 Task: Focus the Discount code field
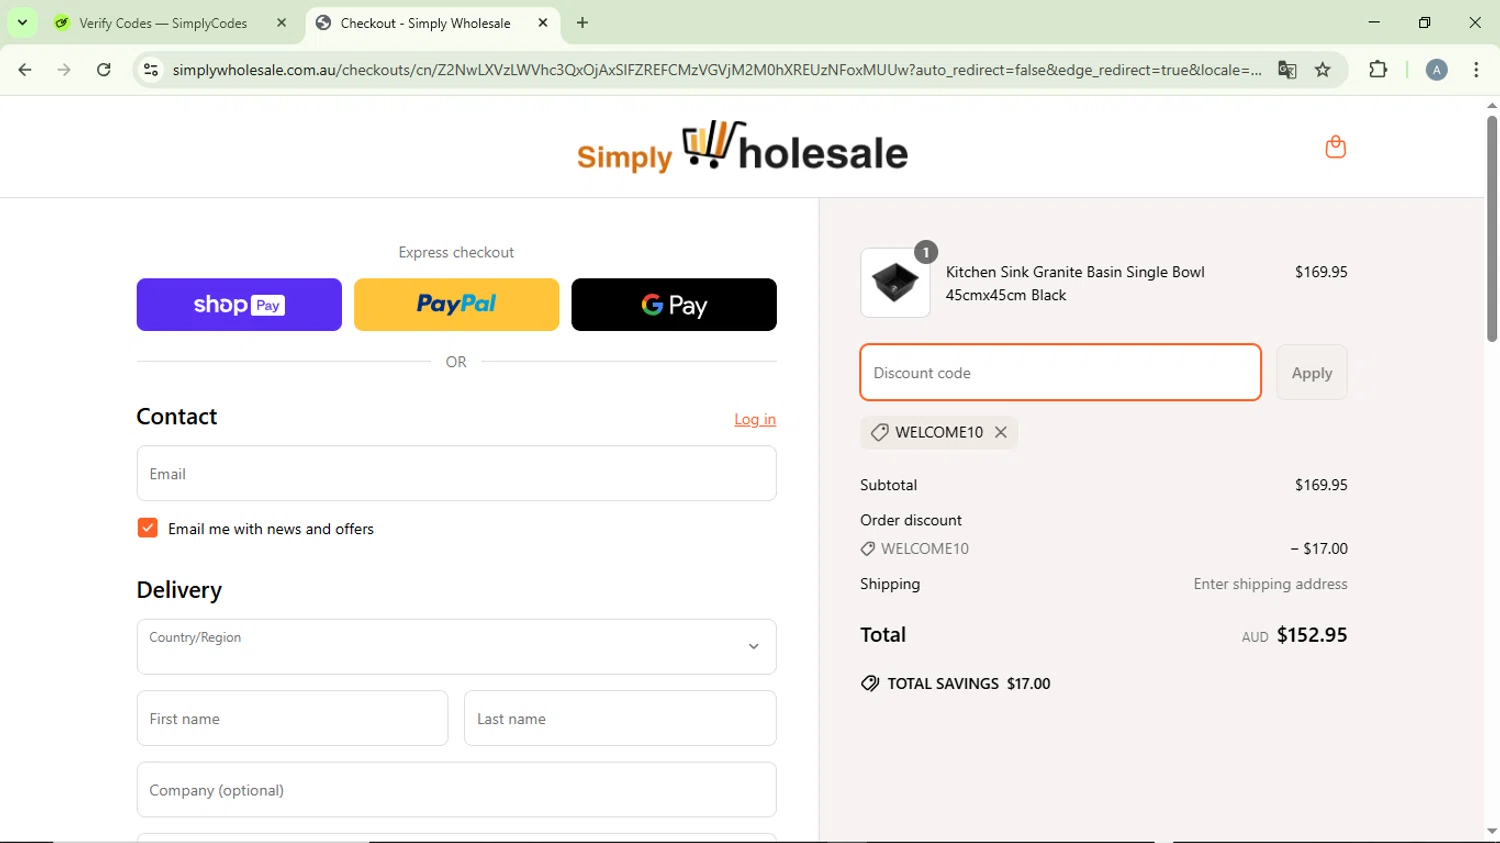(x=1060, y=372)
